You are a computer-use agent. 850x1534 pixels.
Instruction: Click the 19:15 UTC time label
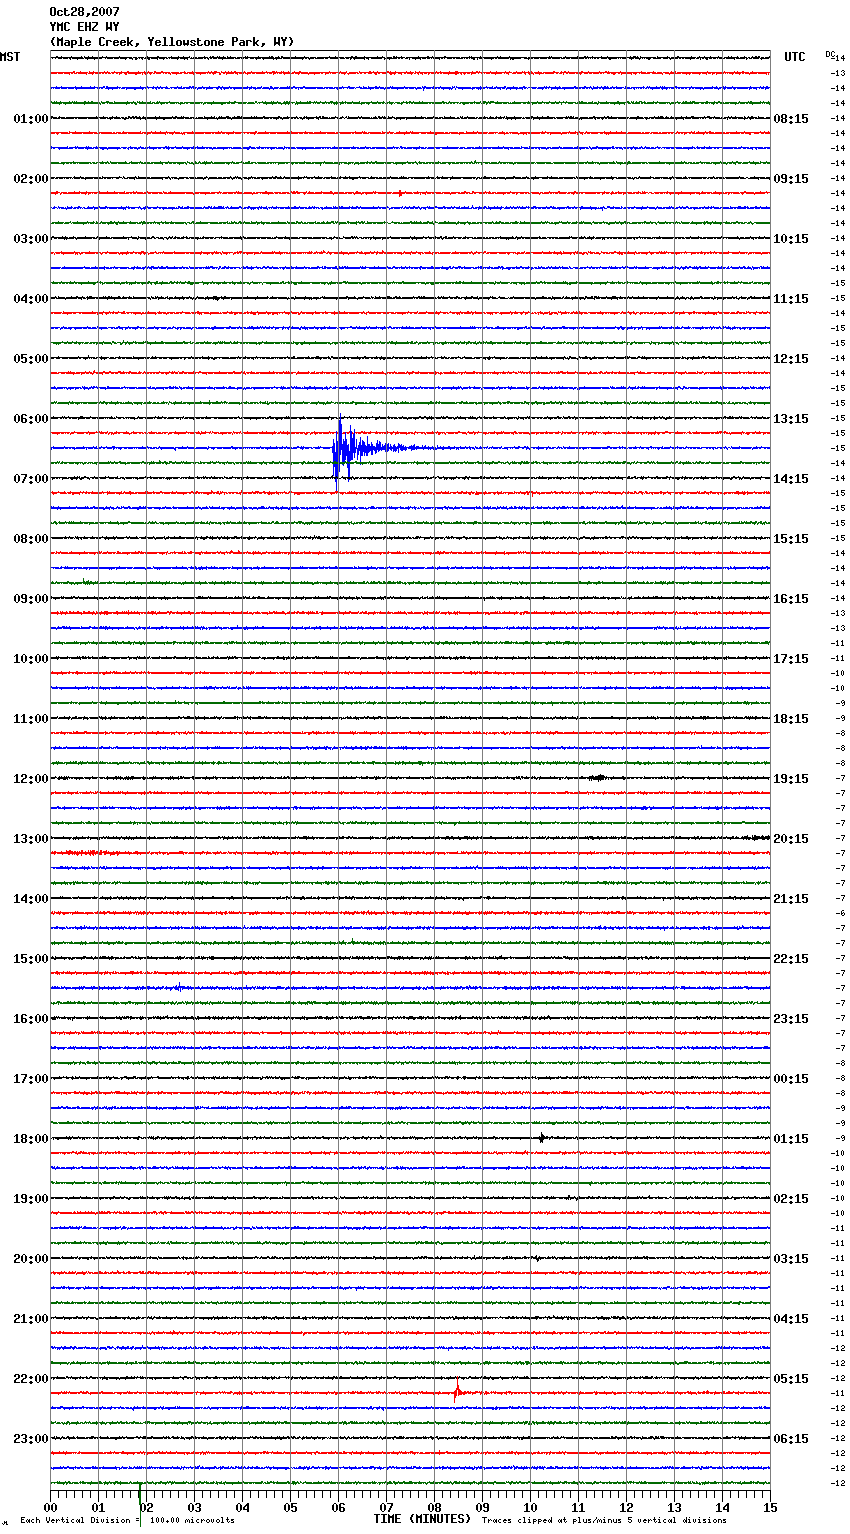click(x=791, y=779)
